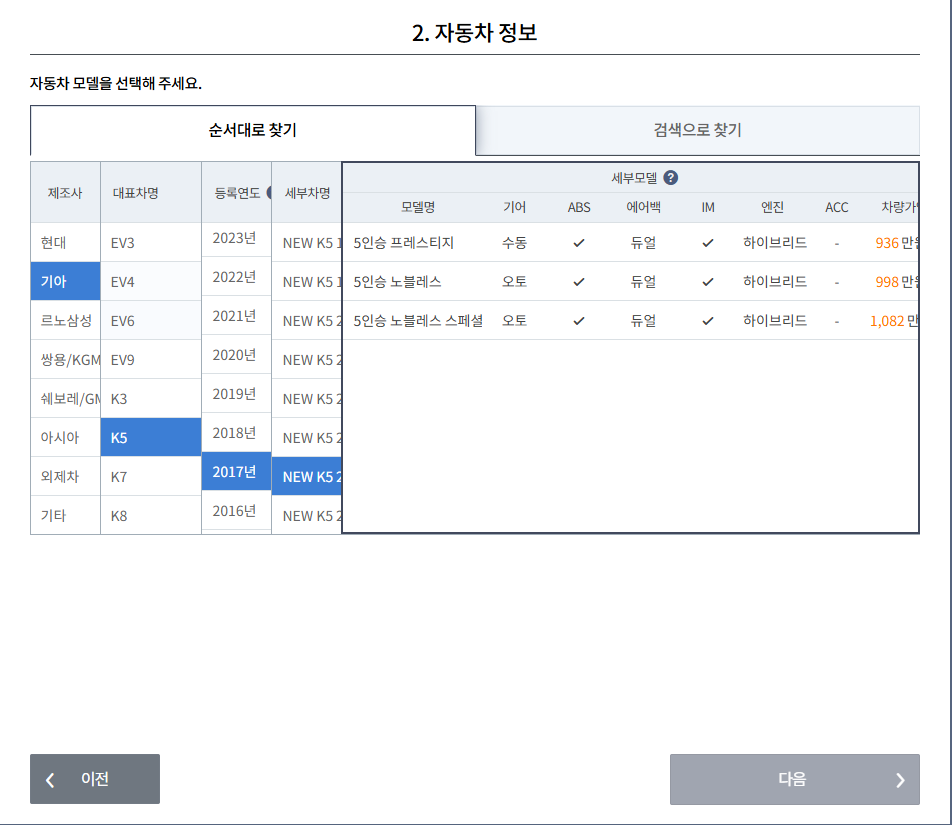Pick registration year 2020년

coord(236,355)
